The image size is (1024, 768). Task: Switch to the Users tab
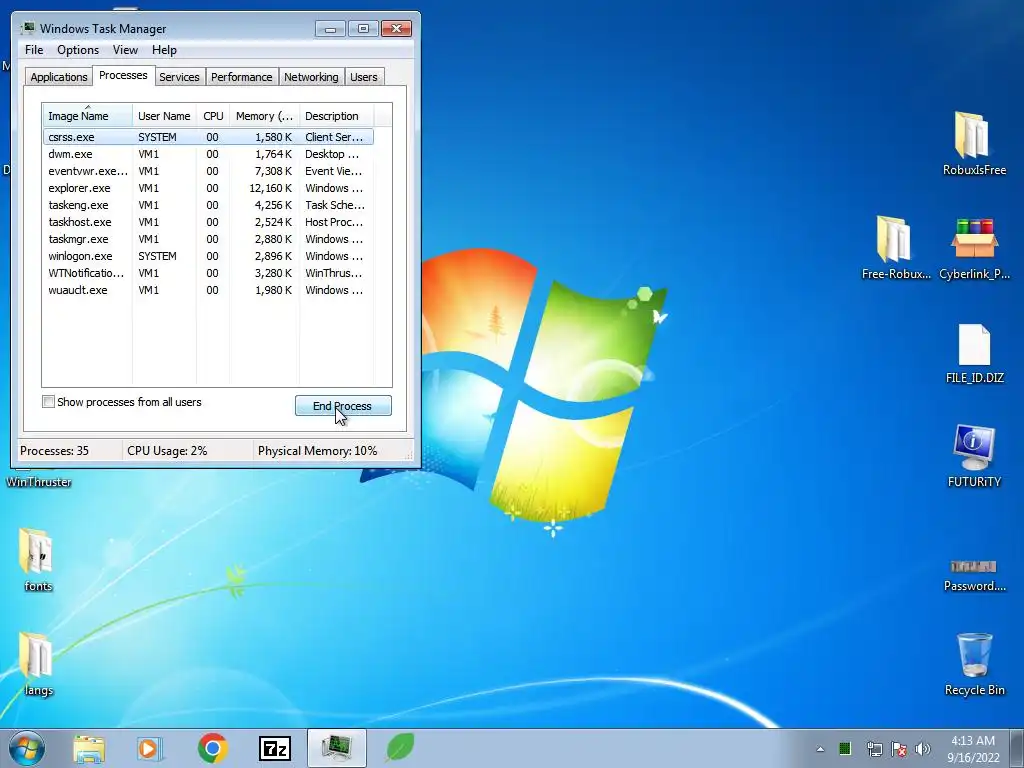coord(363,77)
